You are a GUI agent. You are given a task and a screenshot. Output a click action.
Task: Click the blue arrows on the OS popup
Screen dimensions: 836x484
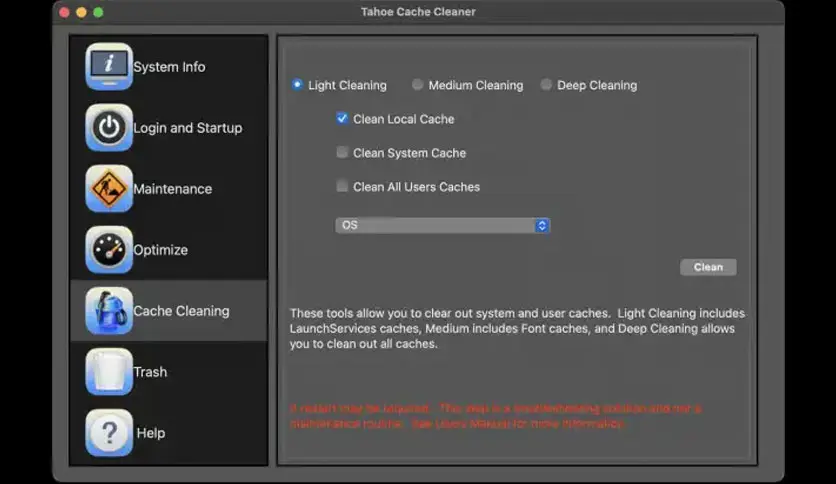pyautogui.click(x=542, y=225)
